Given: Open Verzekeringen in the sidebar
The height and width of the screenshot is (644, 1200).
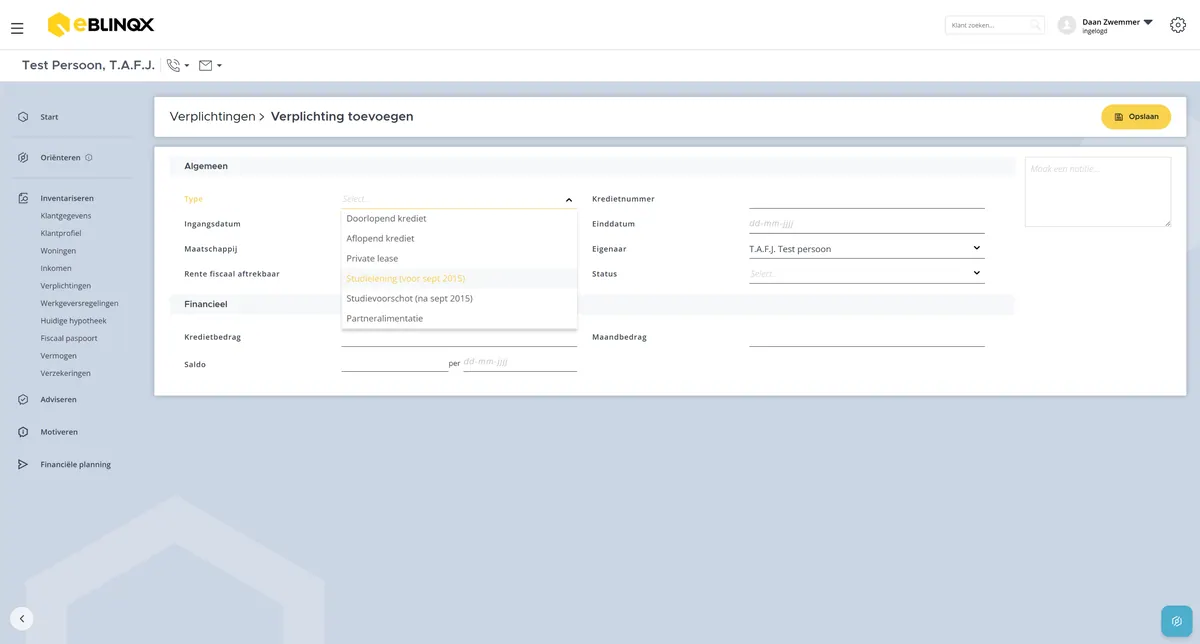Looking at the screenshot, I should [66, 373].
